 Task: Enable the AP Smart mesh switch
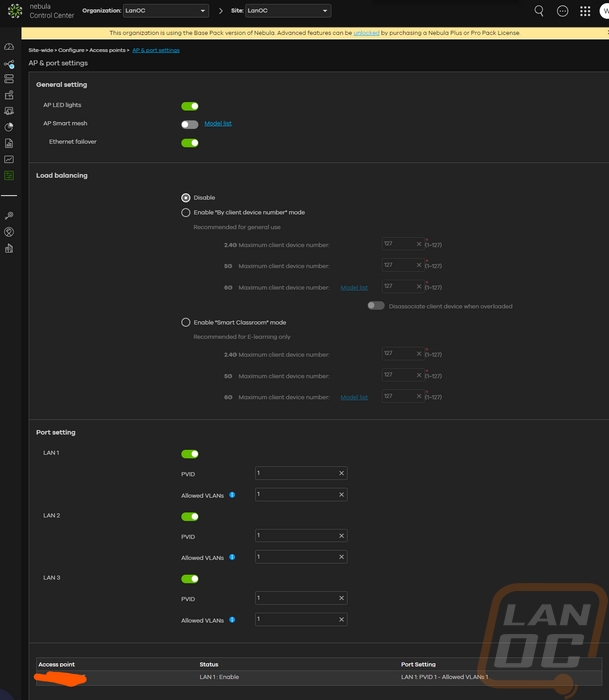190,125
